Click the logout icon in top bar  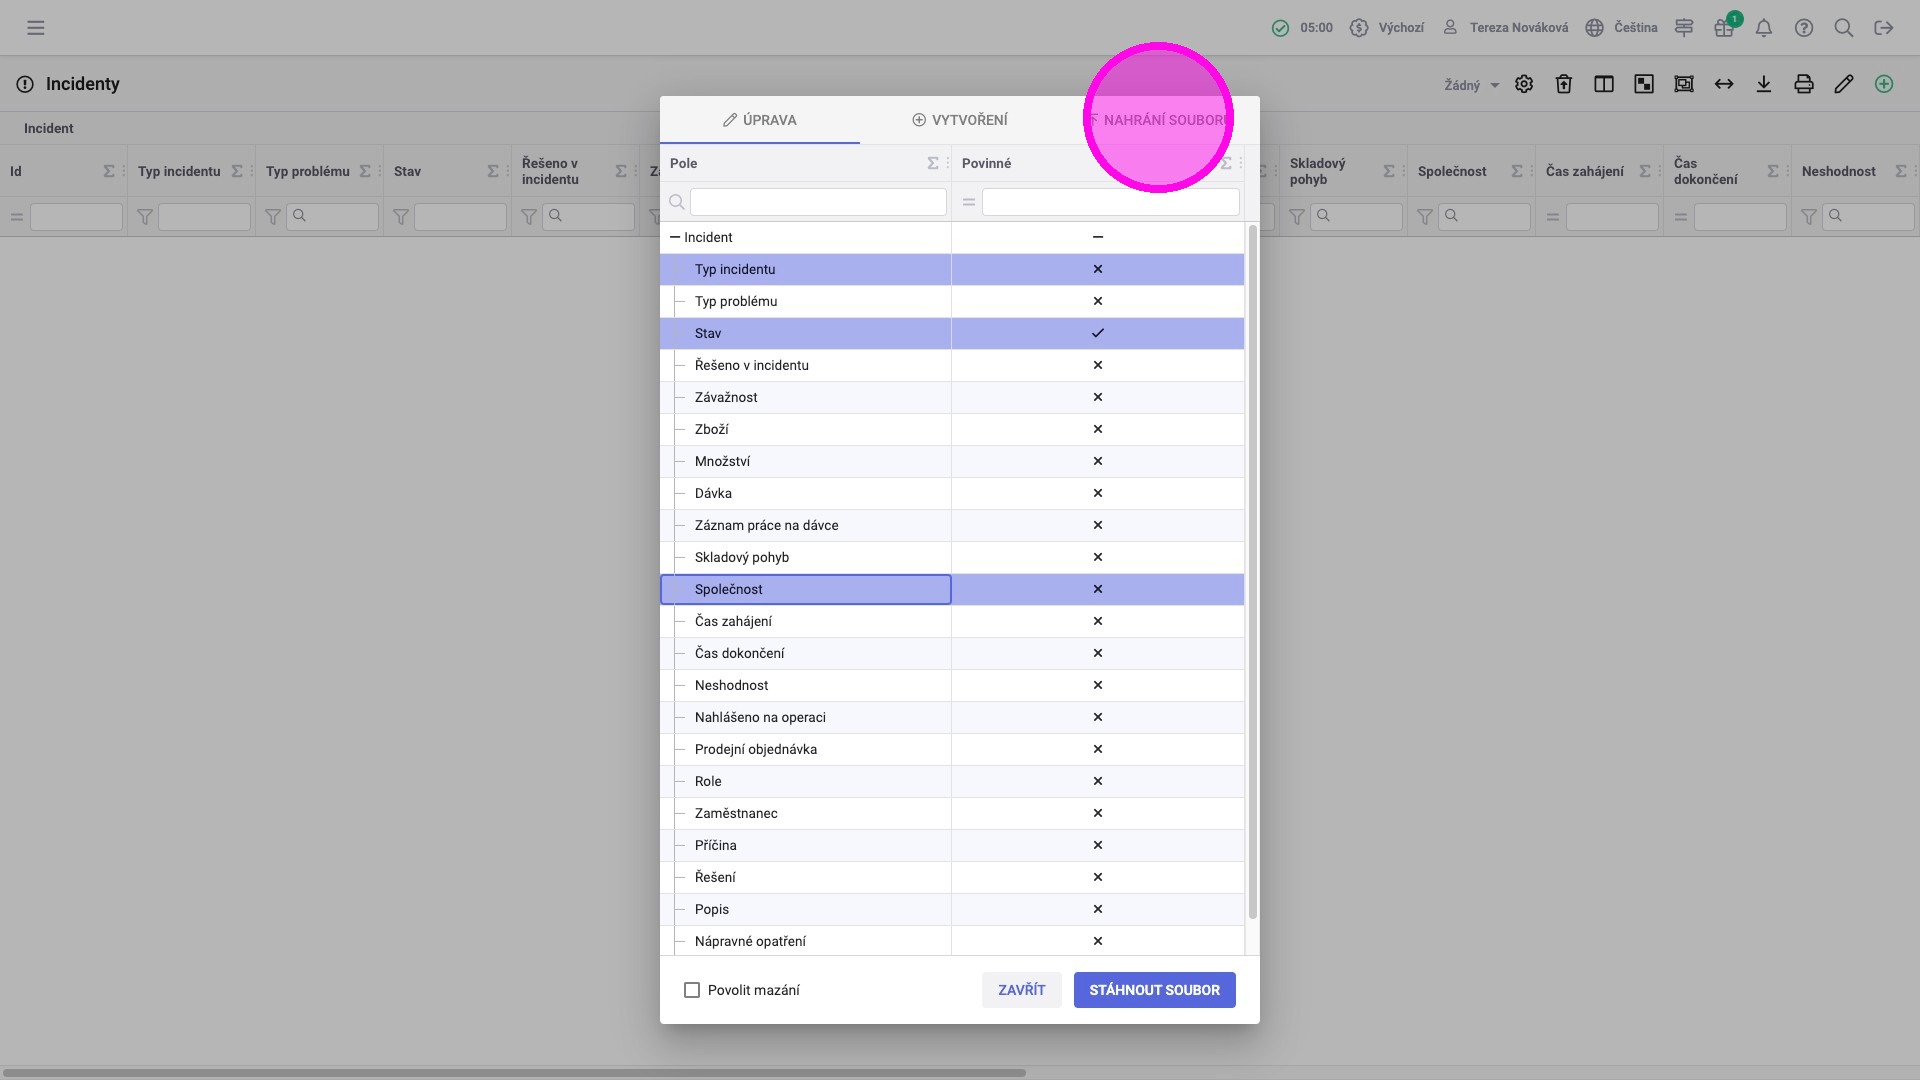1884,28
